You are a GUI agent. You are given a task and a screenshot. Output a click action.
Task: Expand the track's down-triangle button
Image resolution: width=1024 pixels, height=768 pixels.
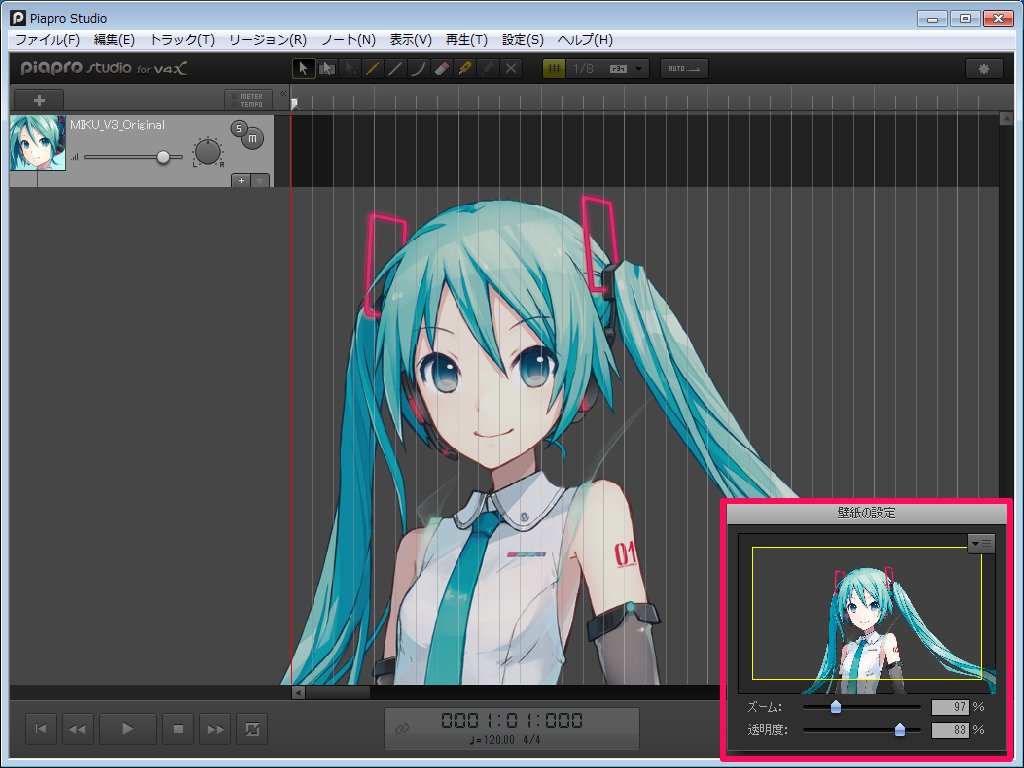(x=260, y=180)
